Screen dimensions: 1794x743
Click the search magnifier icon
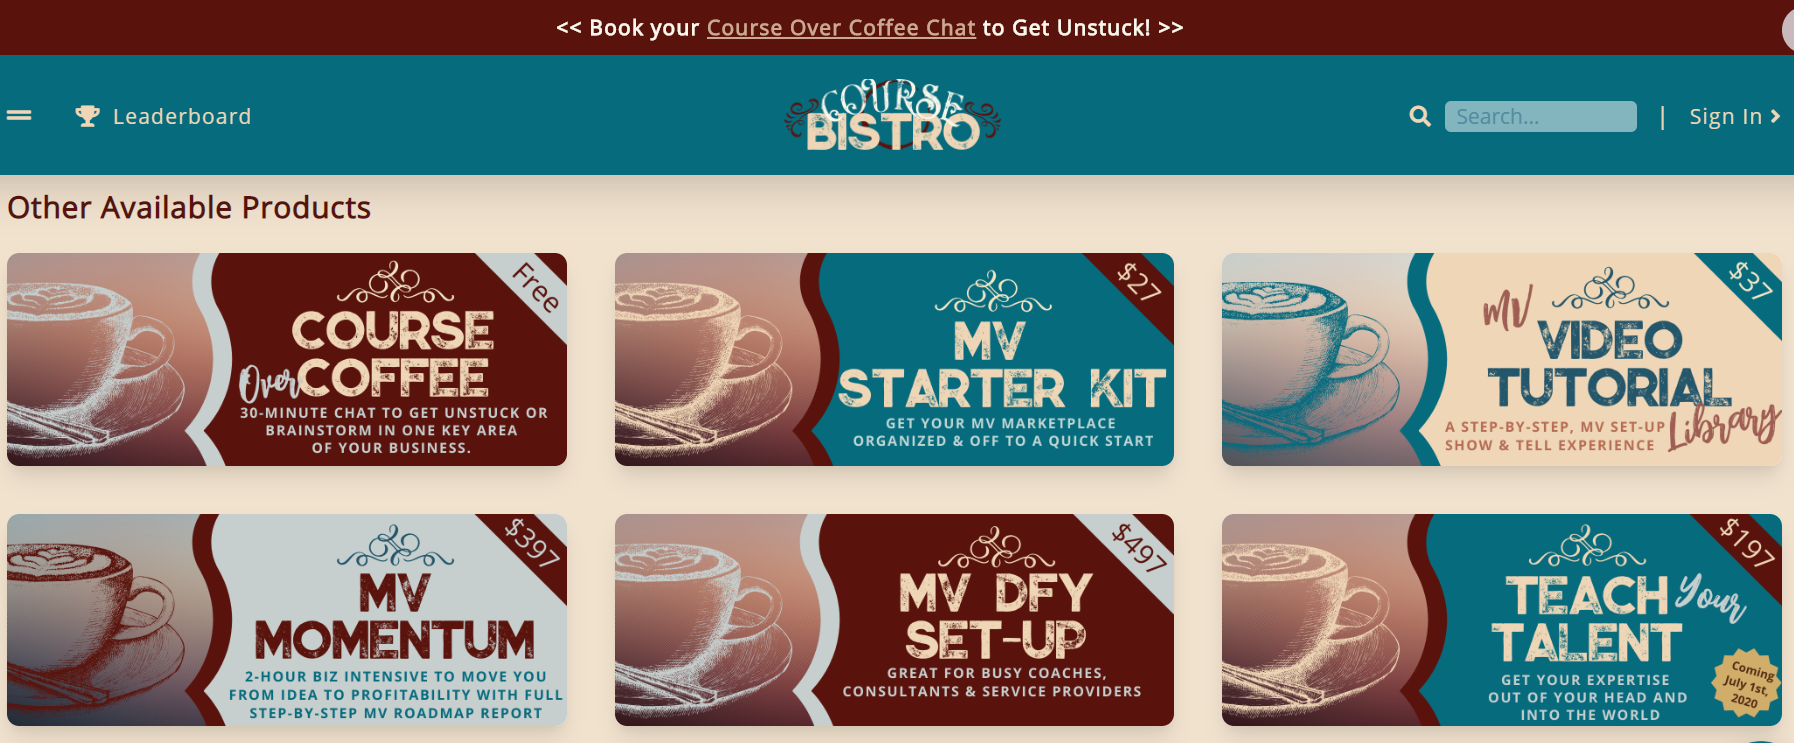coord(1419,116)
